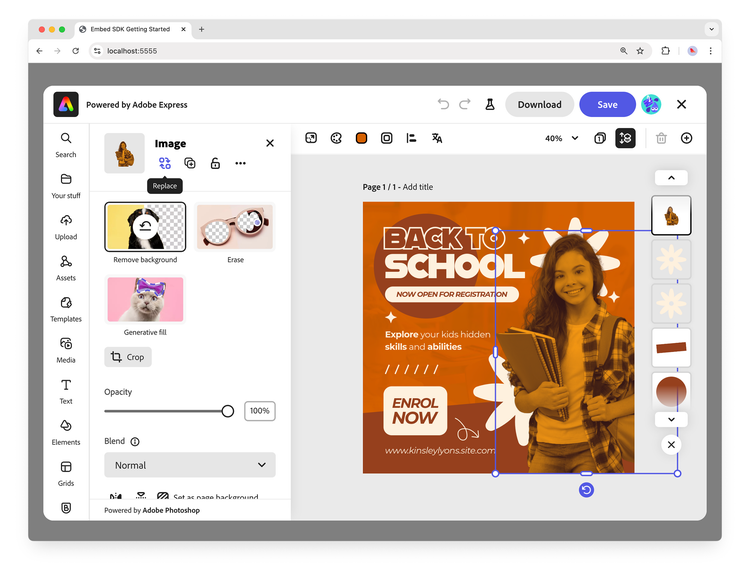
Task: Select the brown rectangle layer thumbnail
Action: [671, 347]
